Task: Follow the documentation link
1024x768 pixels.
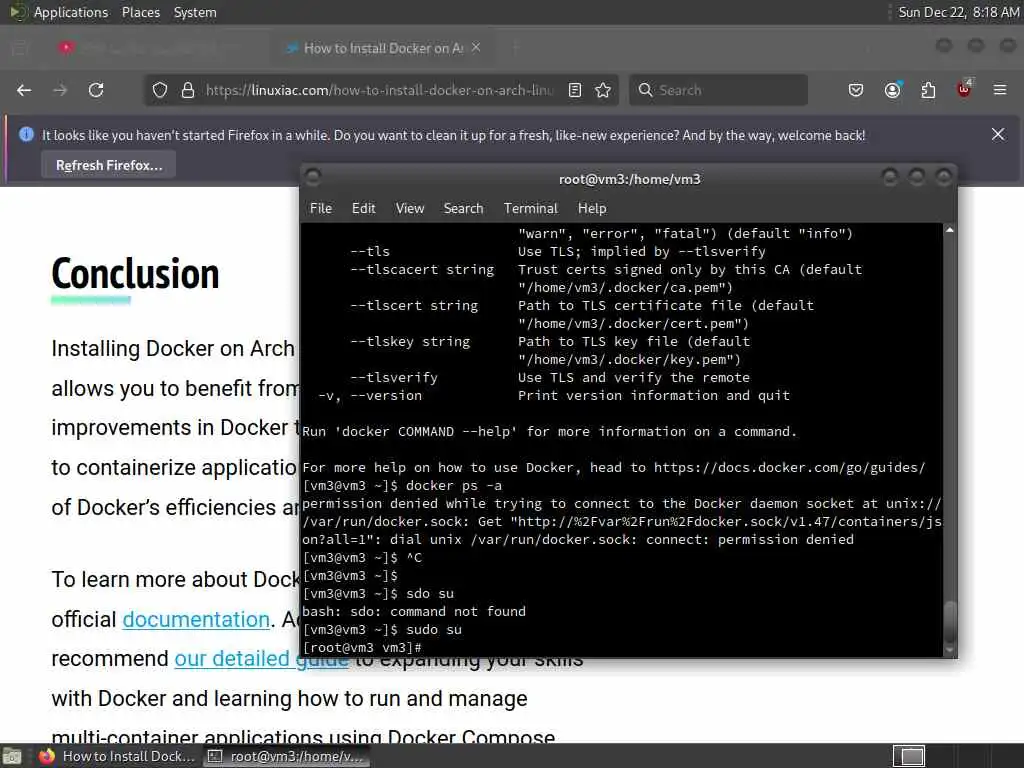Action: click(196, 619)
